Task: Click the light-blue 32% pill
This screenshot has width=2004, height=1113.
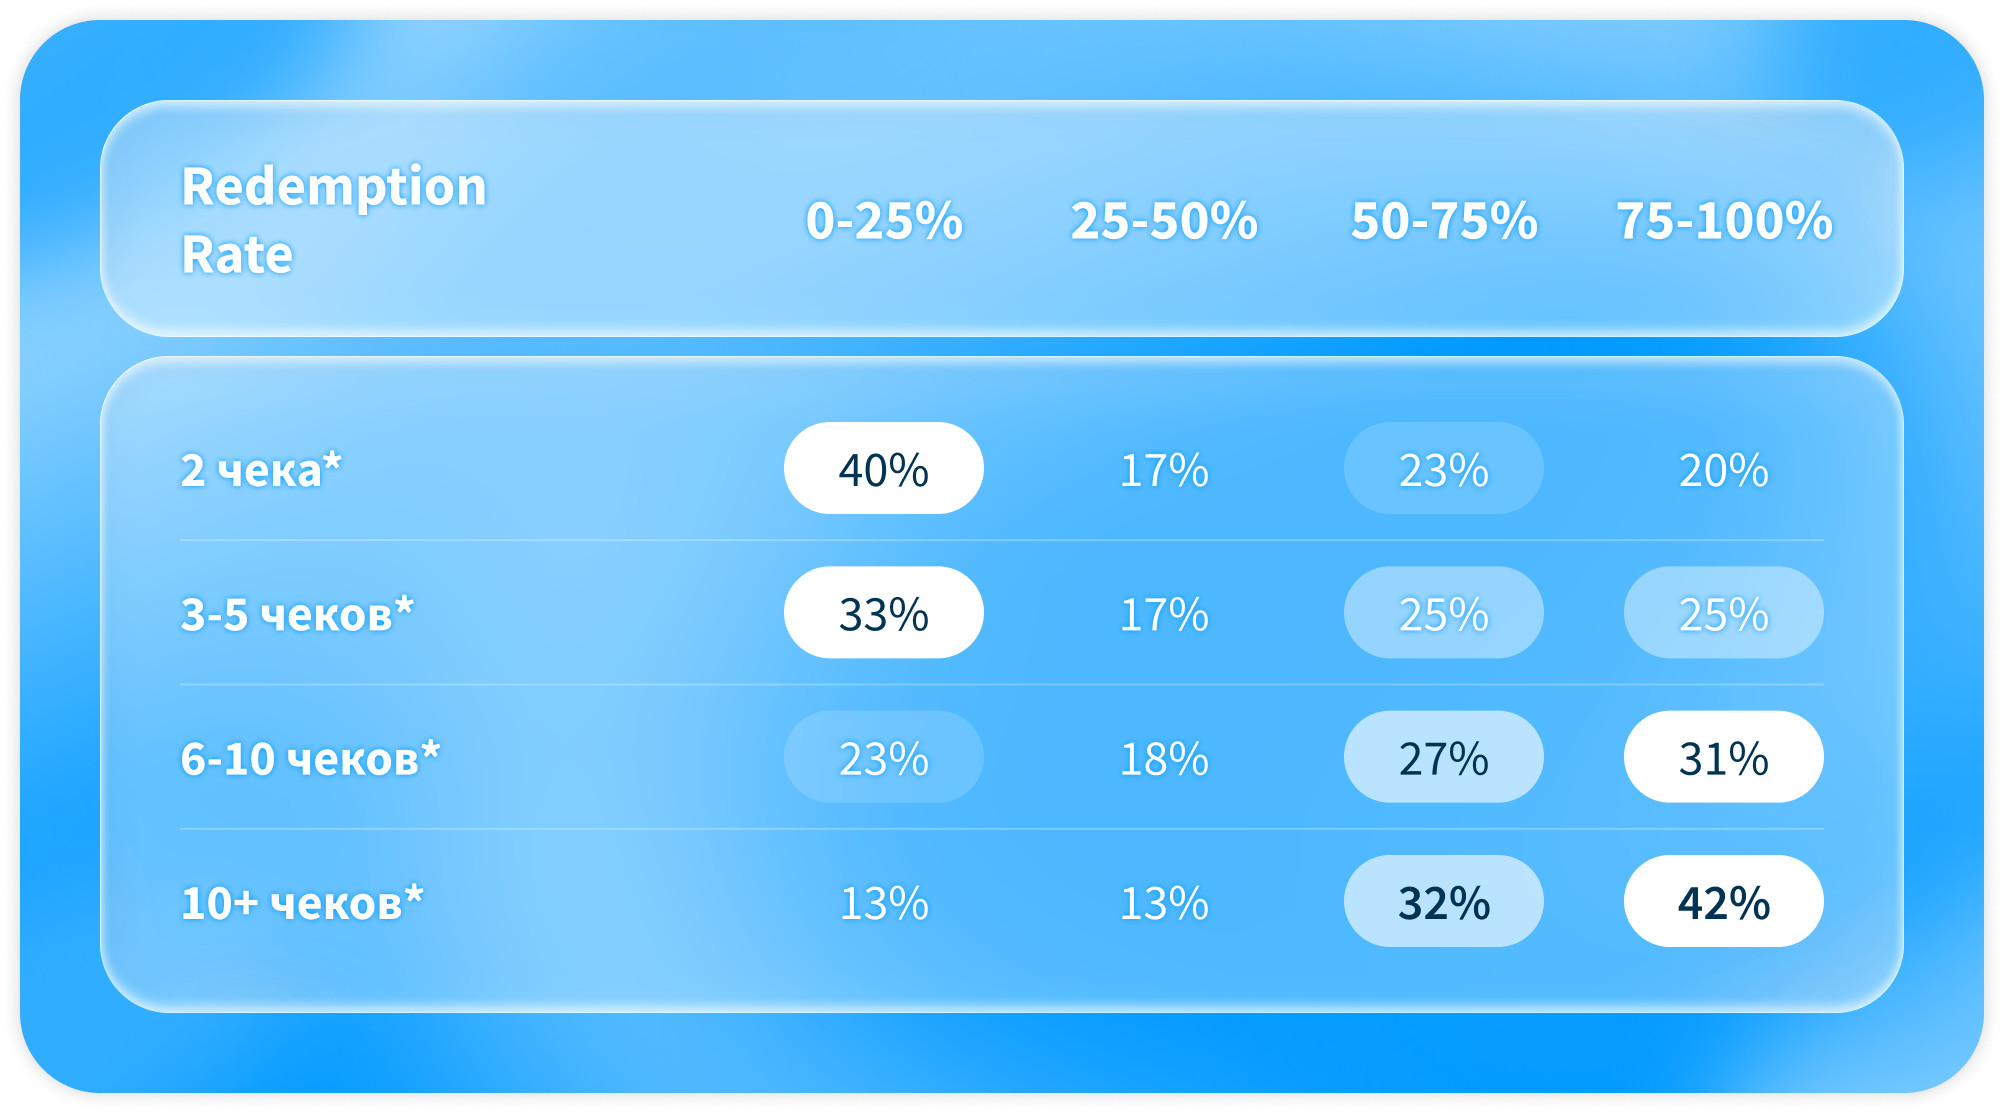Action: pyautogui.click(x=1444, y=902)
